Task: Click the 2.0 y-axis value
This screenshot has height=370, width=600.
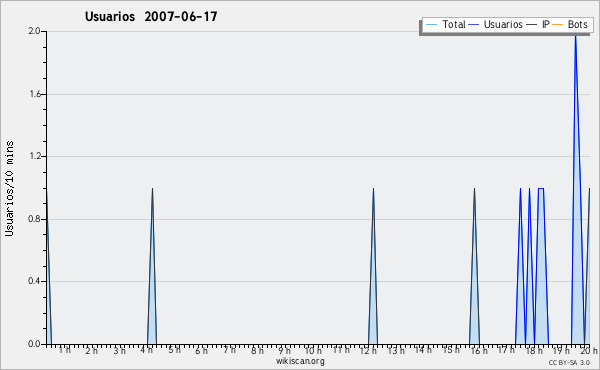Action: point(34,31)
